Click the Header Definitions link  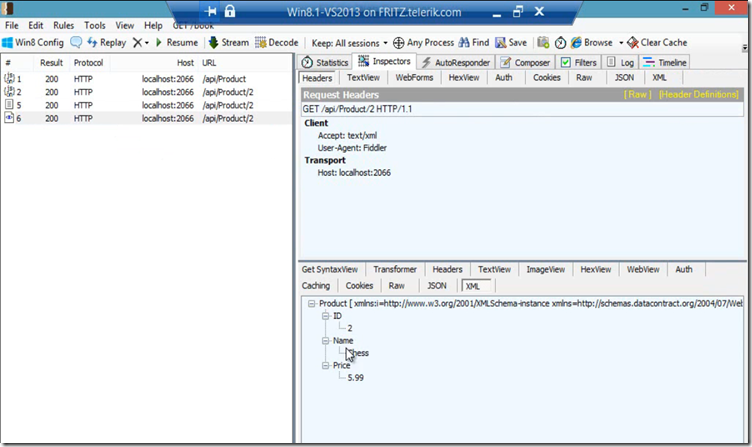[x=699, y=94]
